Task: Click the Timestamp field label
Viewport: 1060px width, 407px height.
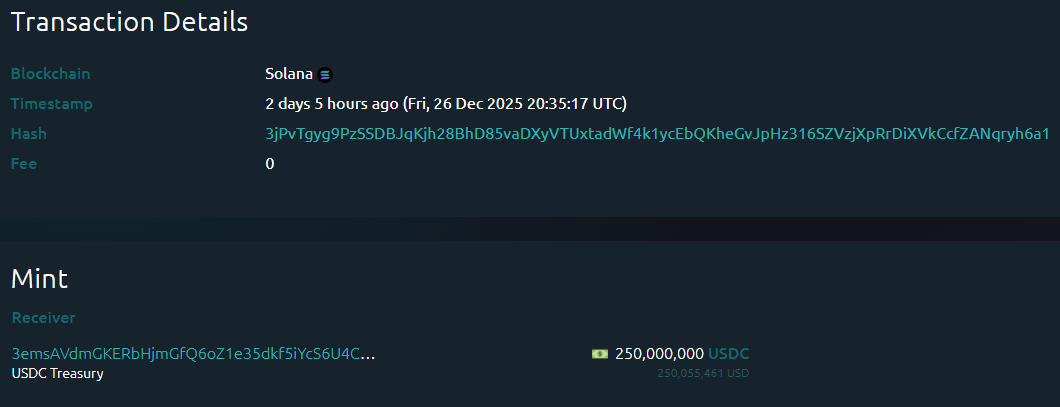Action: click(x=51, y=104)
